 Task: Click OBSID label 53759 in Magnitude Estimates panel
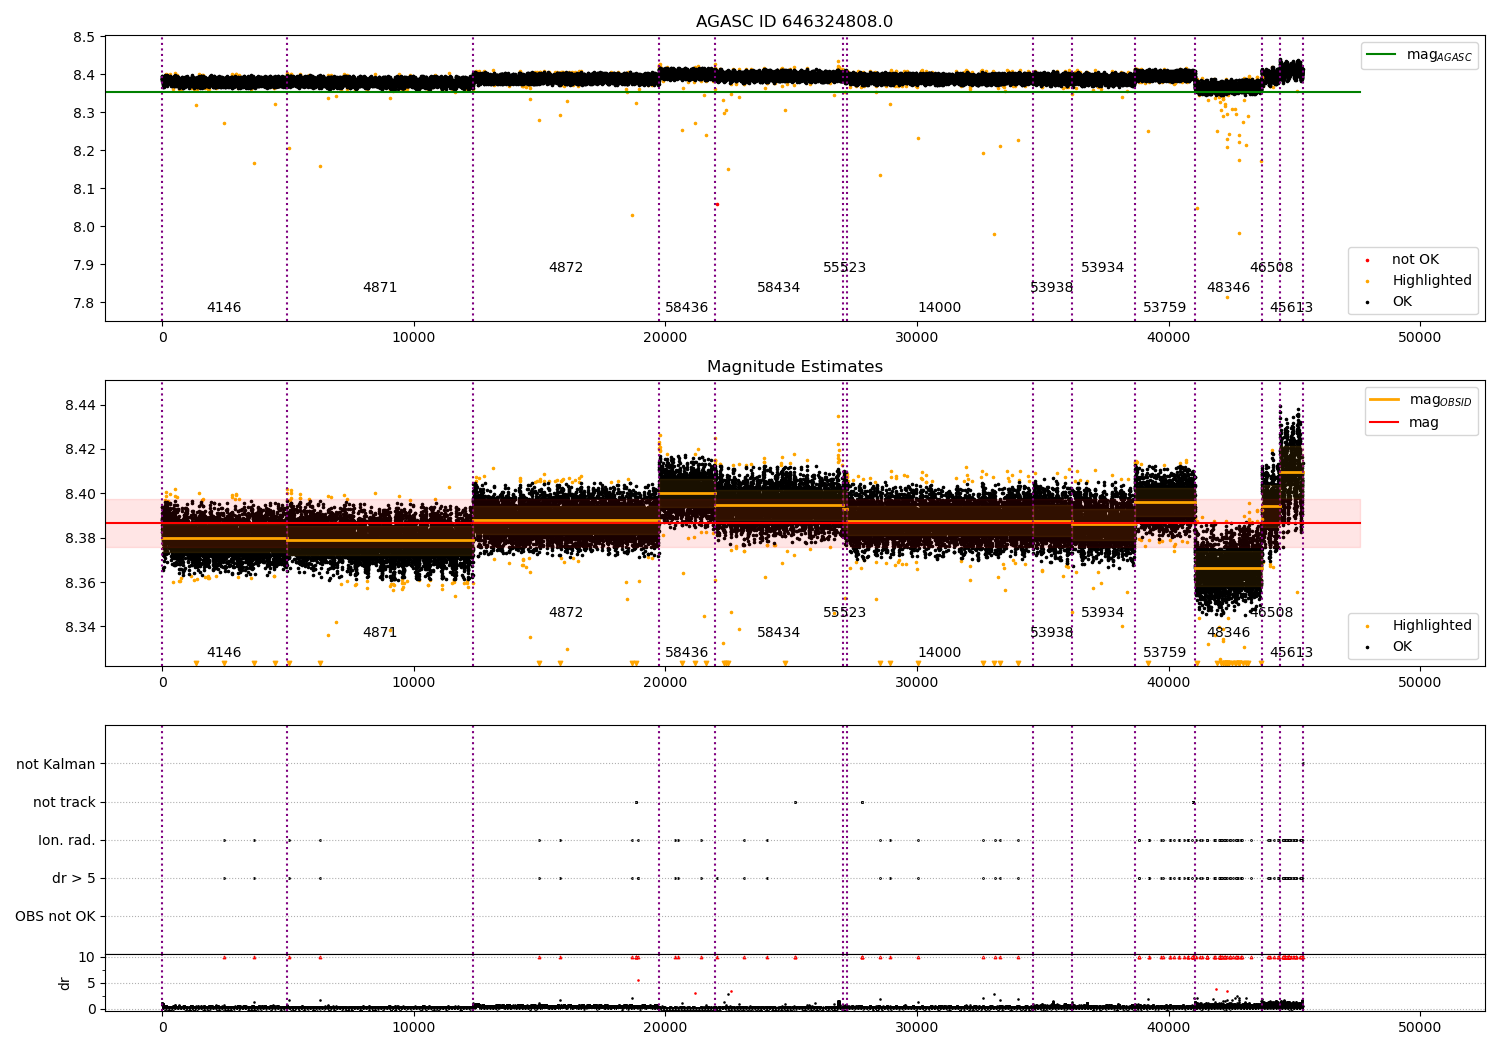coord(1165,653)
